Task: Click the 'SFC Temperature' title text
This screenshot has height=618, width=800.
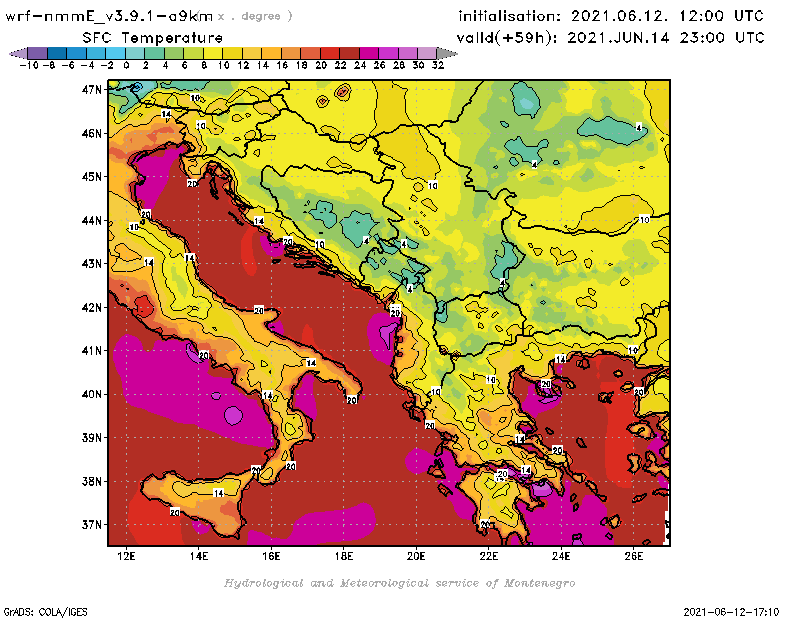Action: [x=153, y=38]
